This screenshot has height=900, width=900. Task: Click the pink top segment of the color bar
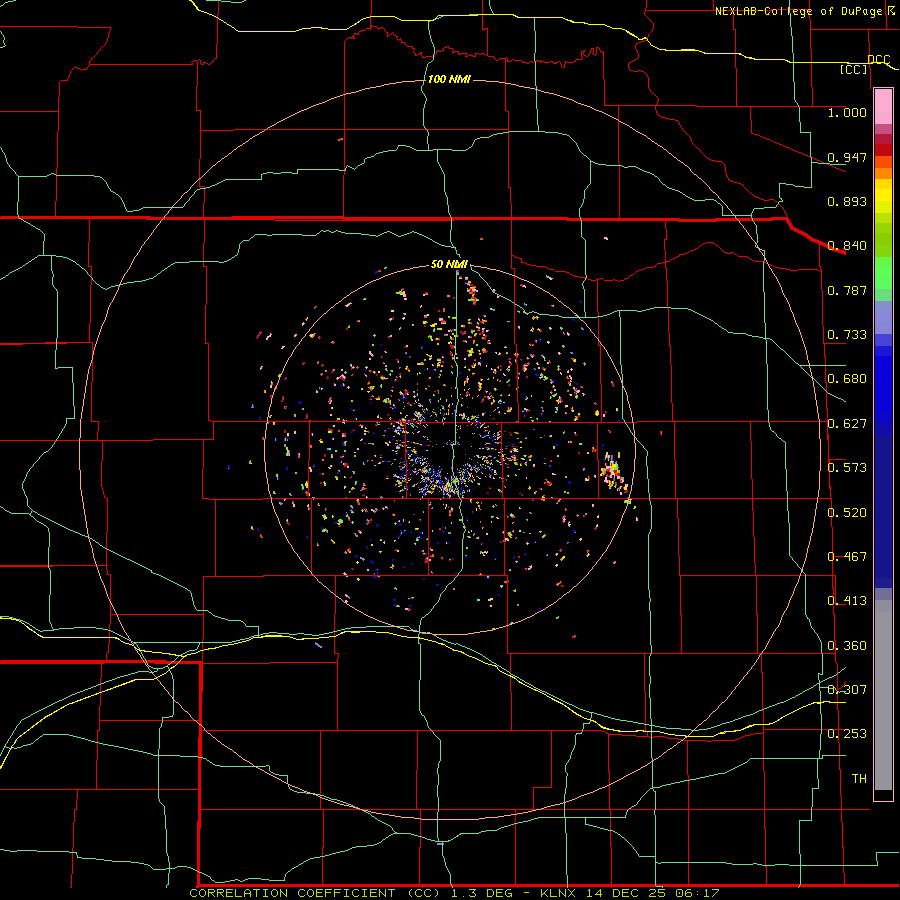click(883, 107)
